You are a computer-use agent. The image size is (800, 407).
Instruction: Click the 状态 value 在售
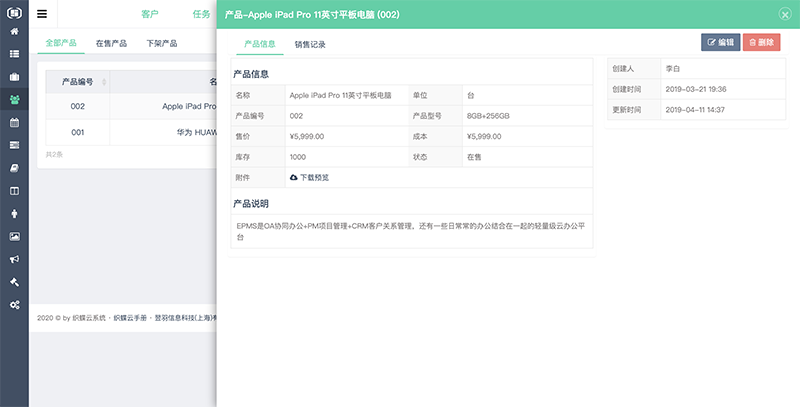tap(474, 157)
